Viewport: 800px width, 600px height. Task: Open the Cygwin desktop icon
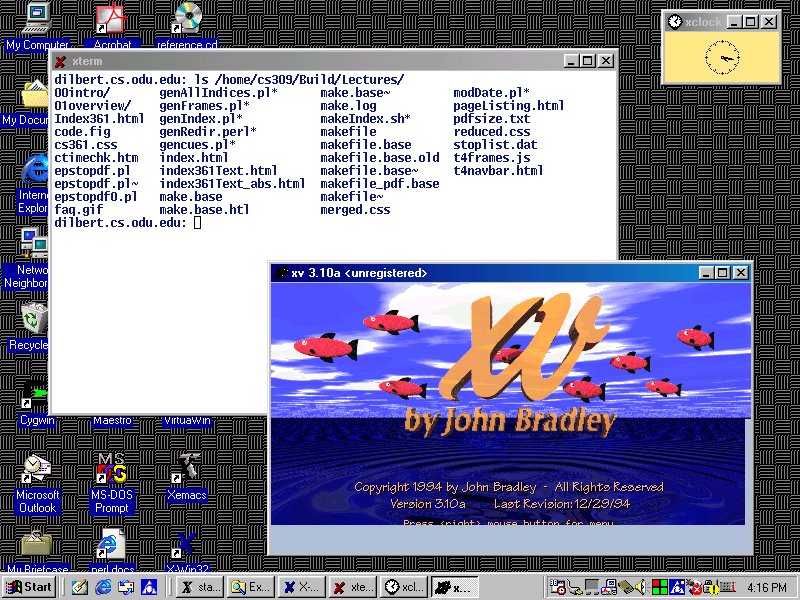[36, 398]
